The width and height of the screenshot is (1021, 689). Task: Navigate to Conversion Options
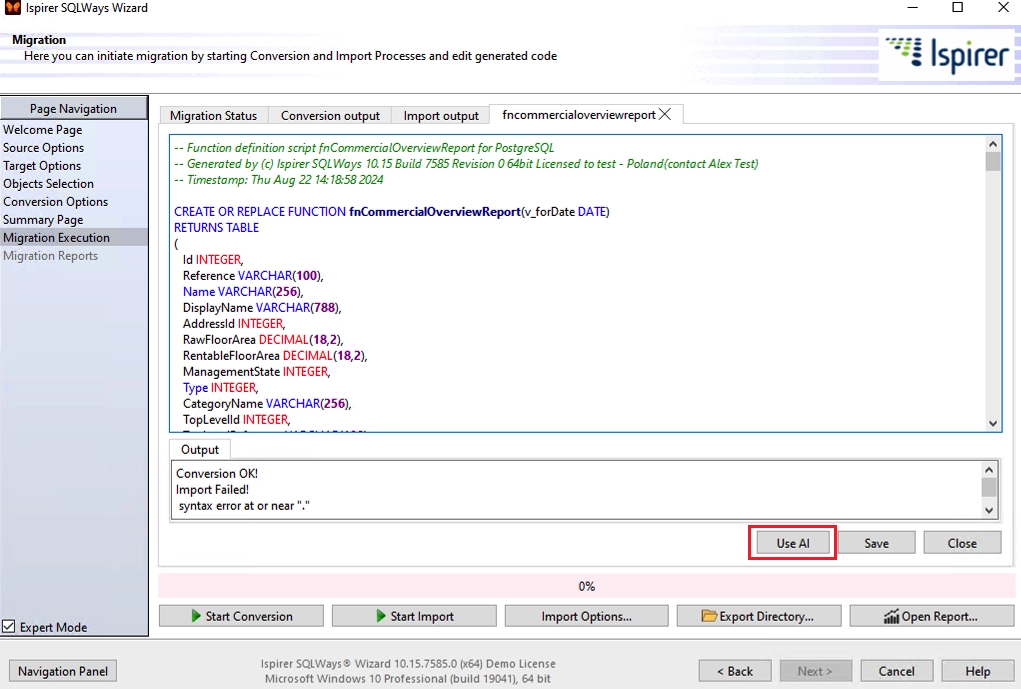point(55,202)
